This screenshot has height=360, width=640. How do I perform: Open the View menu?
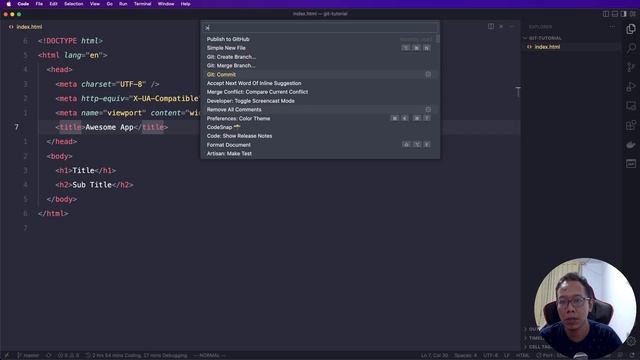[95, 4]
